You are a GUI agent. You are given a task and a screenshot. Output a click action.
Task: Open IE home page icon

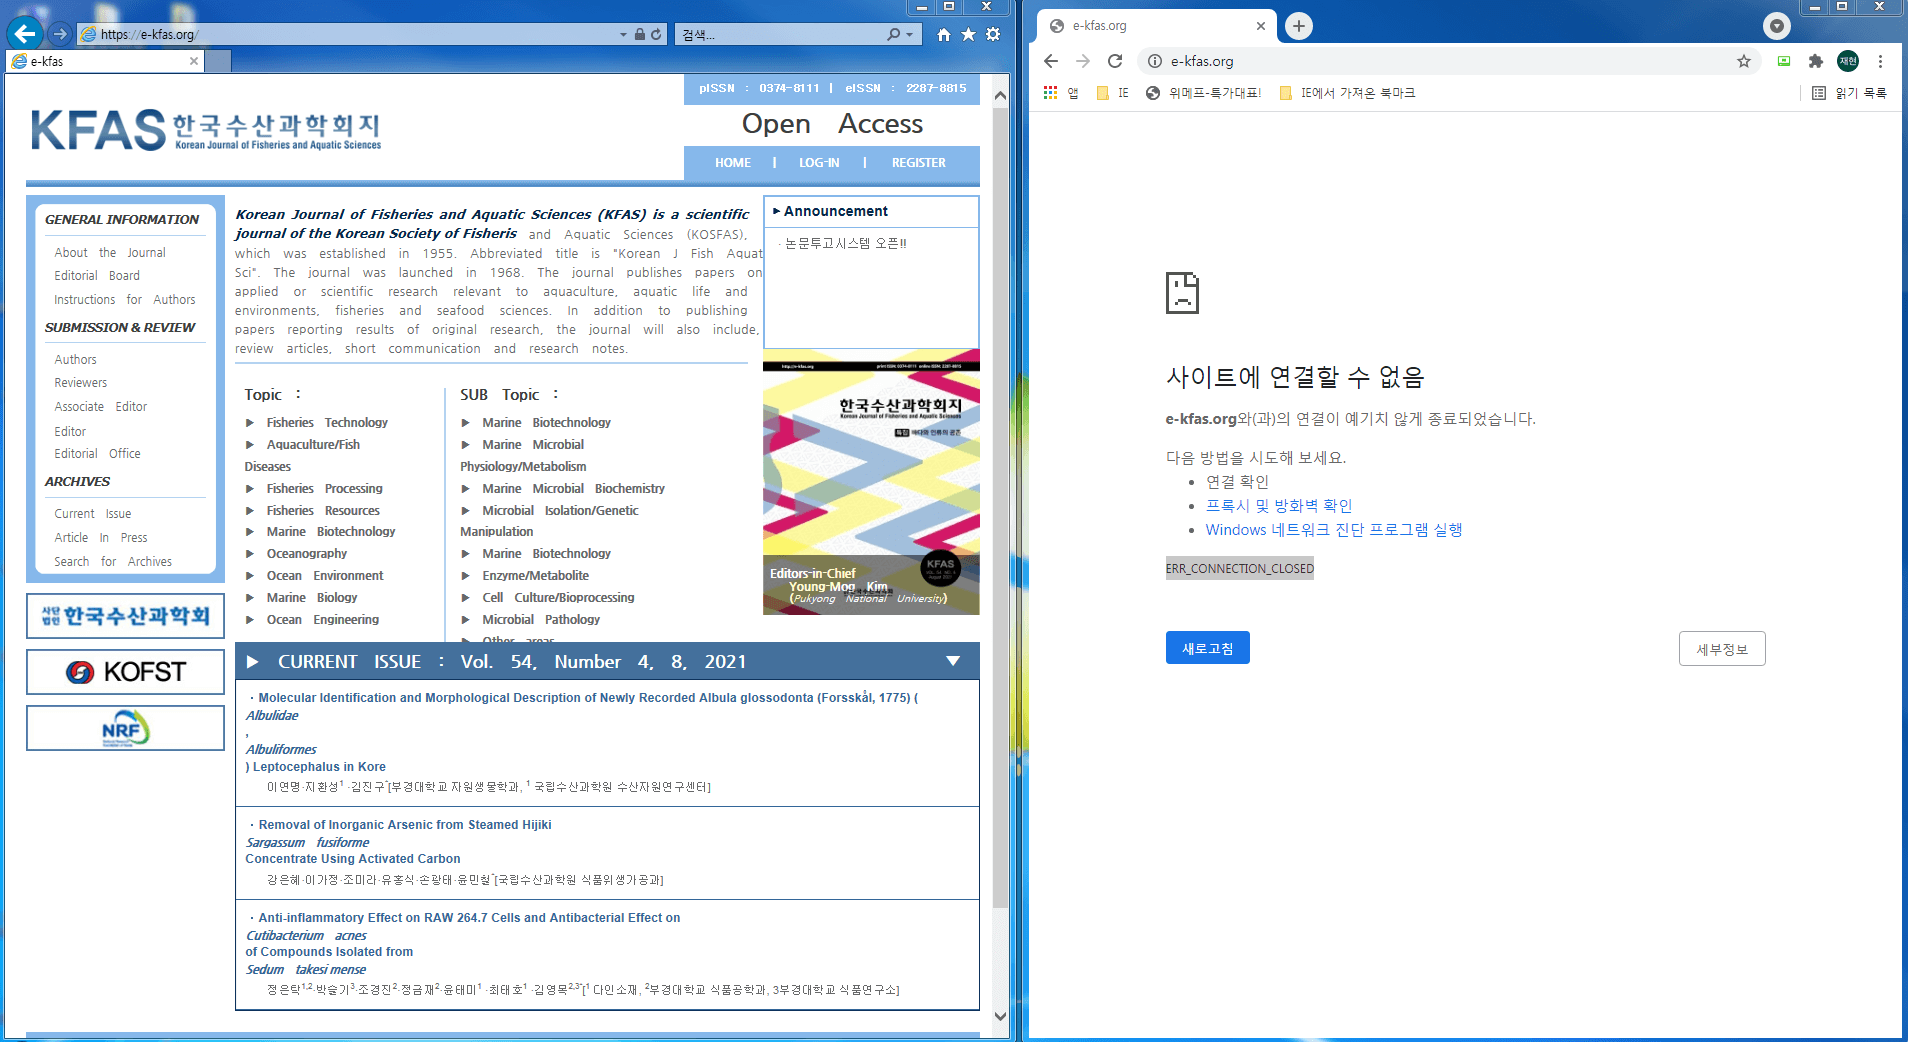coord(943,34)
